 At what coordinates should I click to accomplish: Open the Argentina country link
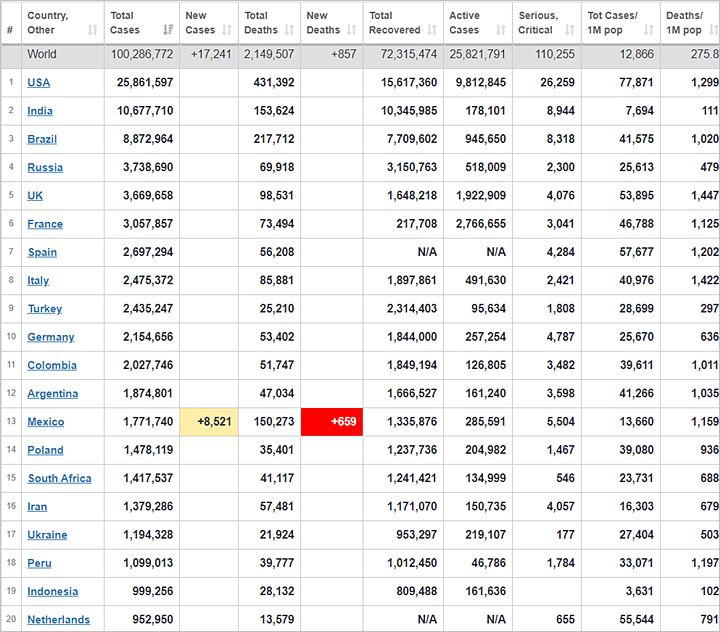point(52,394)
